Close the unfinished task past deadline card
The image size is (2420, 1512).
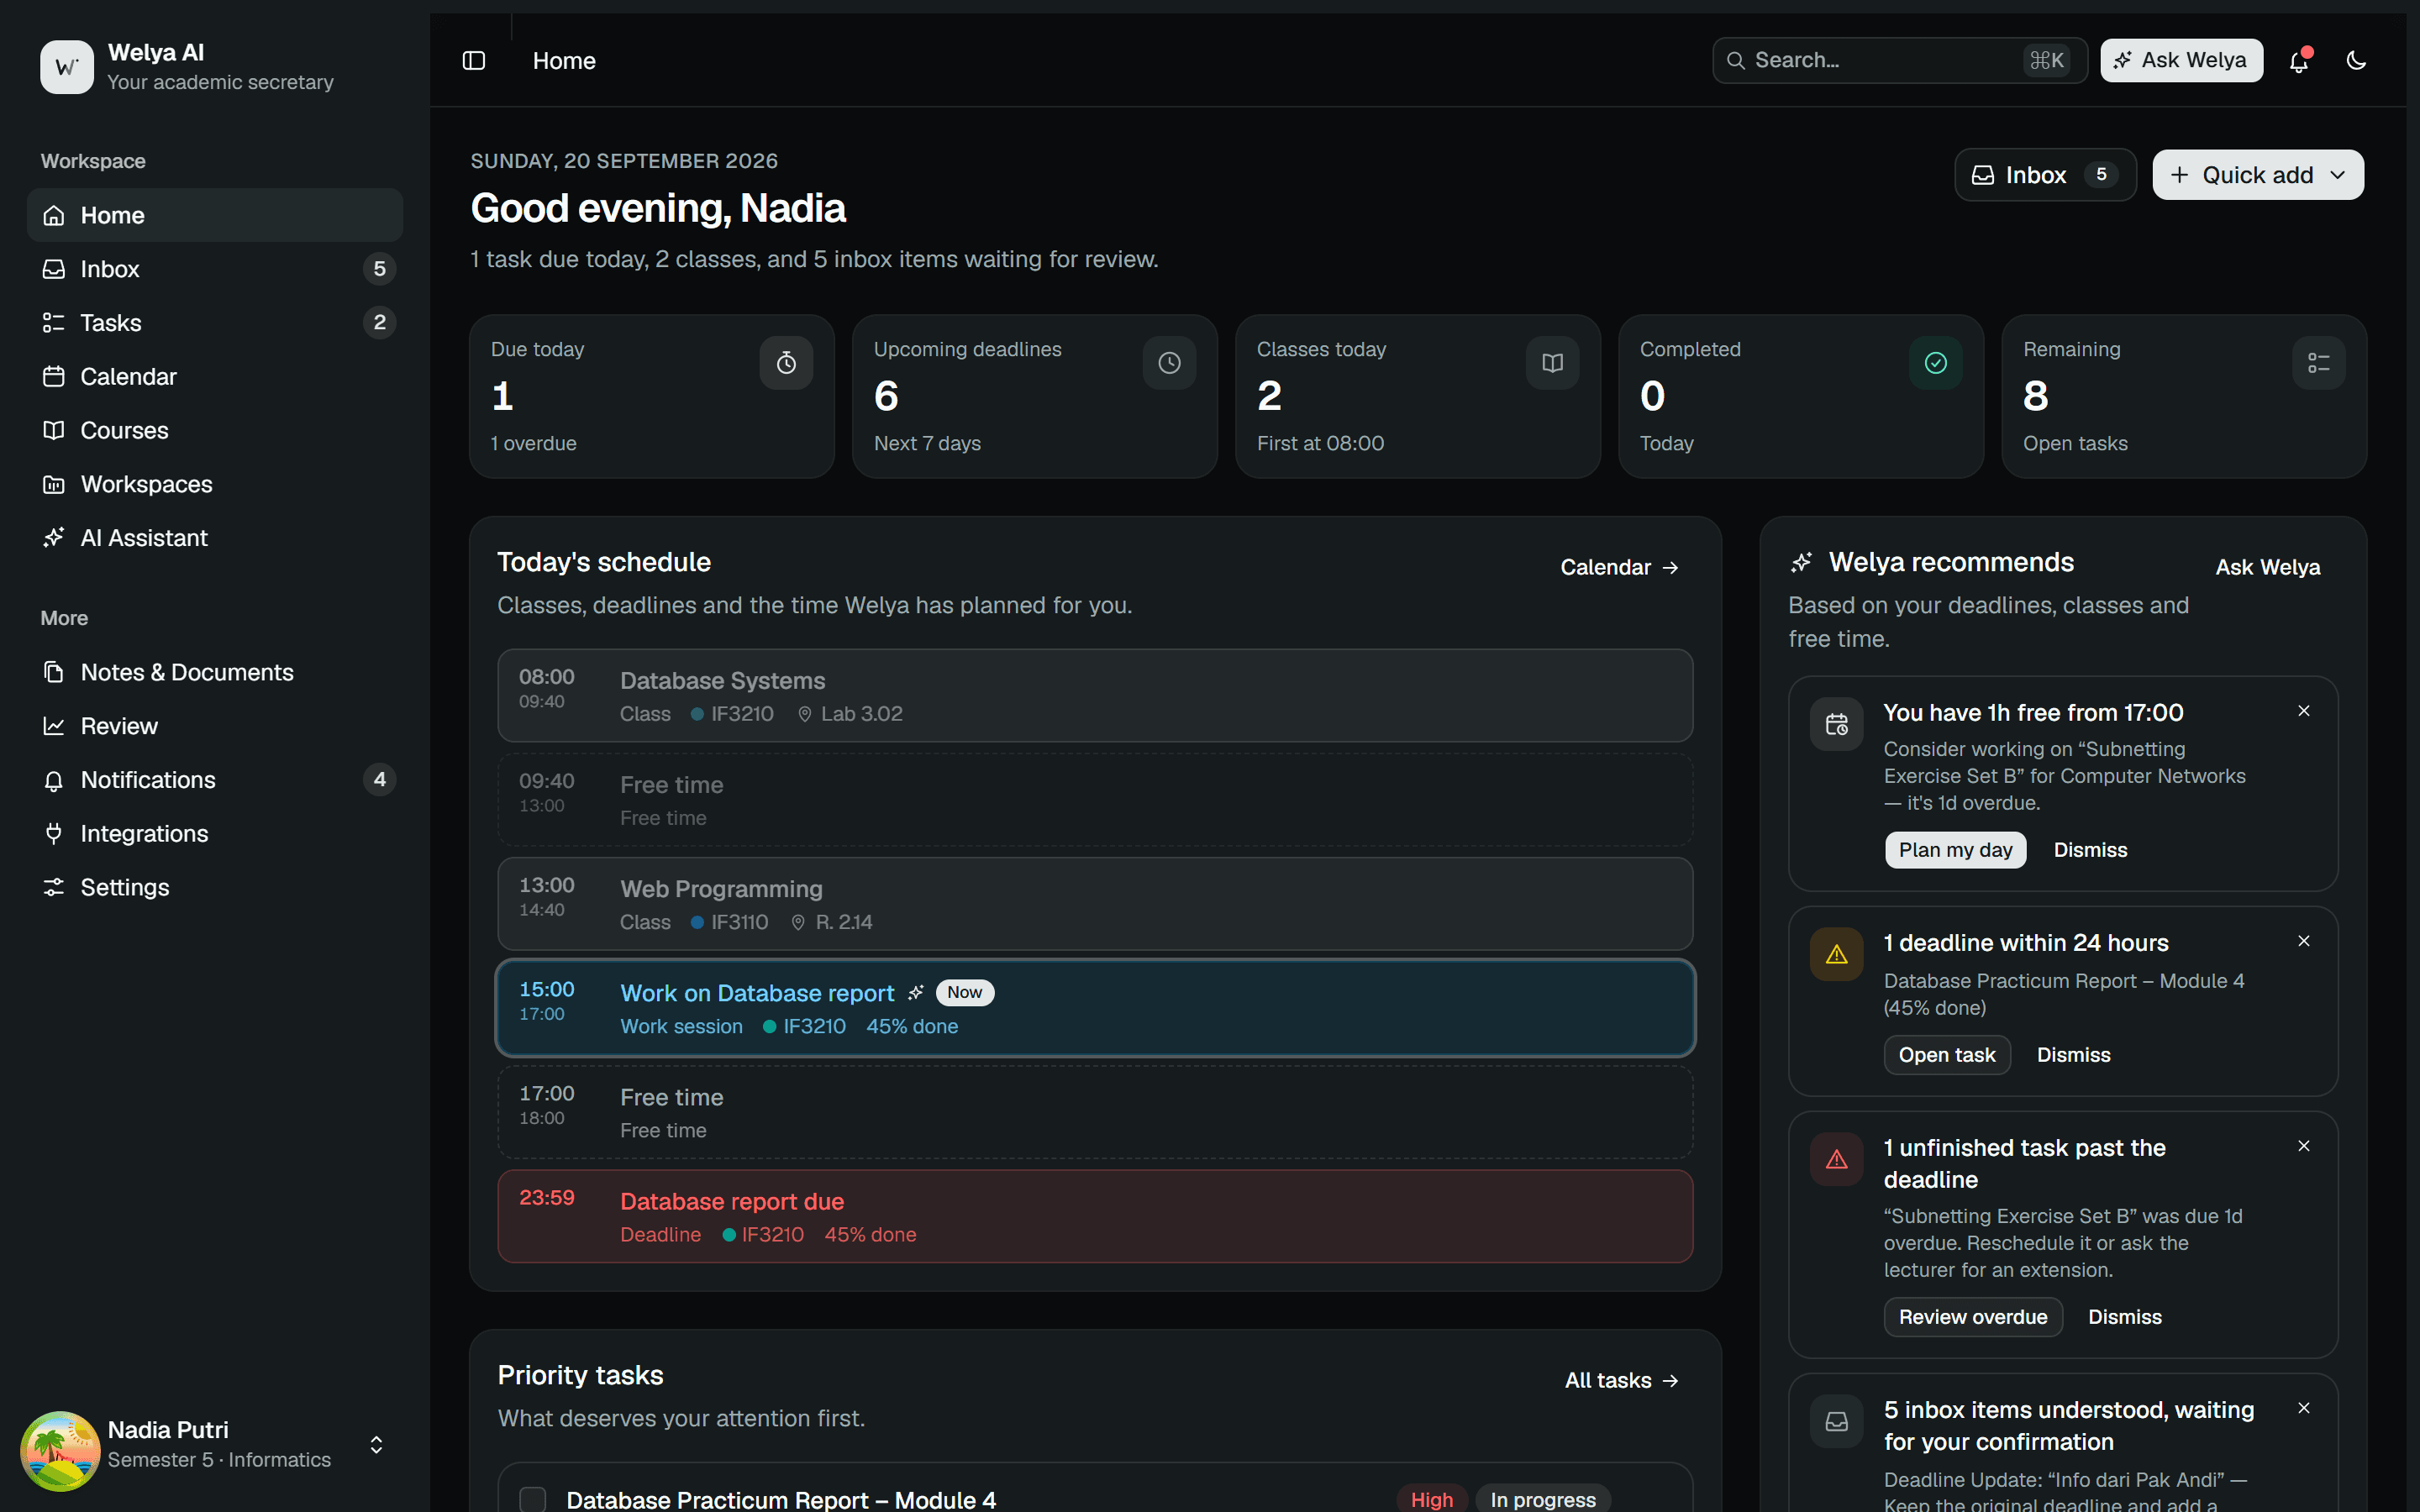click(2304, 1146)
